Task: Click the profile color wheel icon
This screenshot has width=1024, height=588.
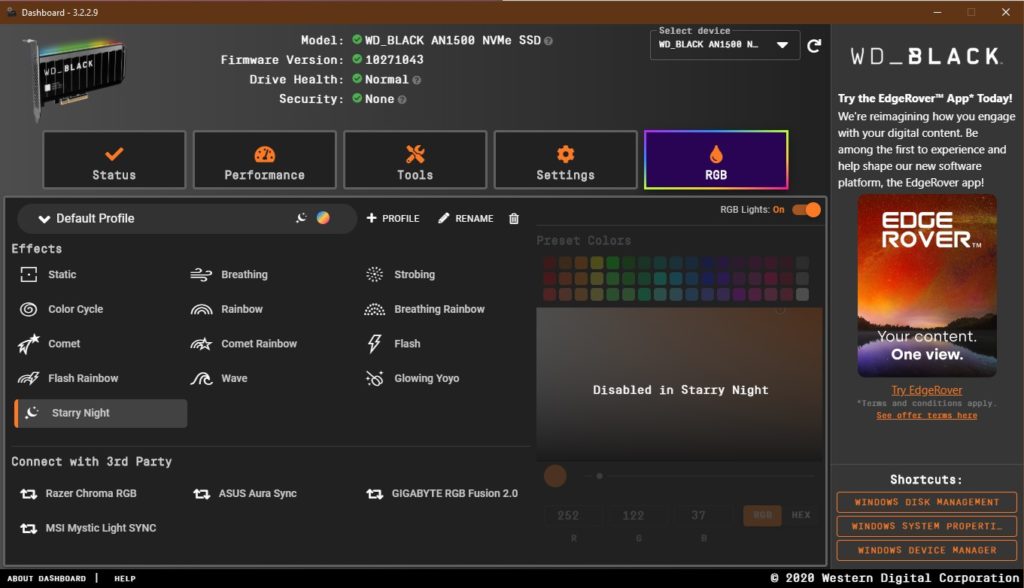Action: click(x=323, y=218)
